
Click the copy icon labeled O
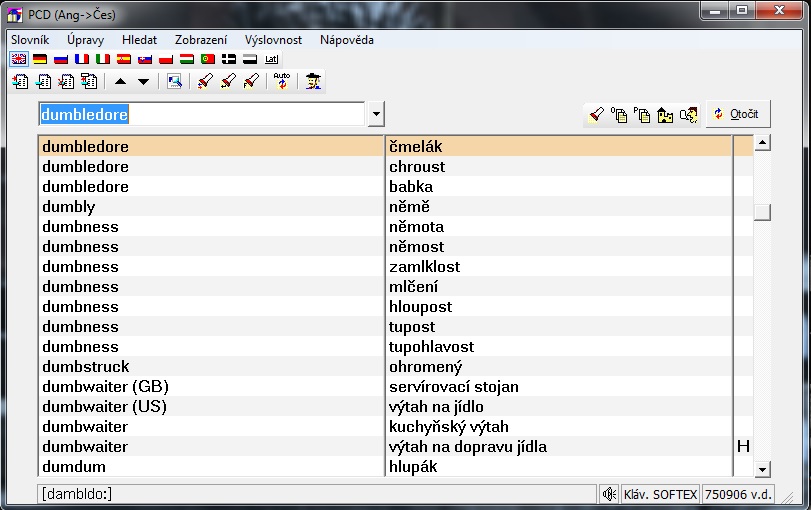pyautogui.click(x=619, y=114)
